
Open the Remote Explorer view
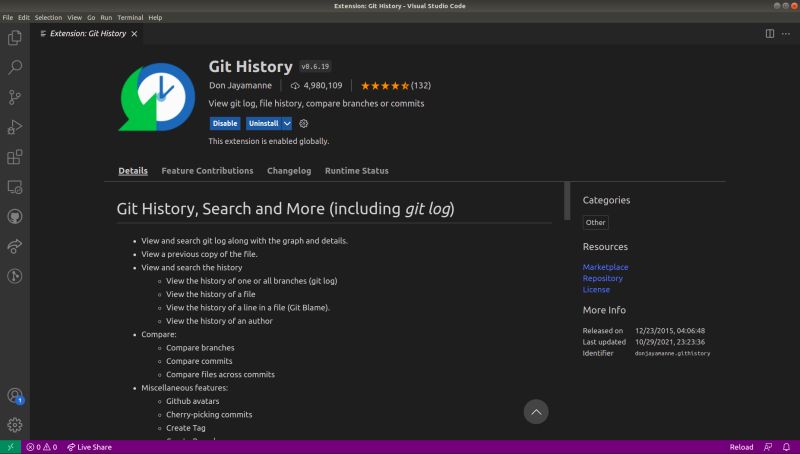tap(15, 187)
